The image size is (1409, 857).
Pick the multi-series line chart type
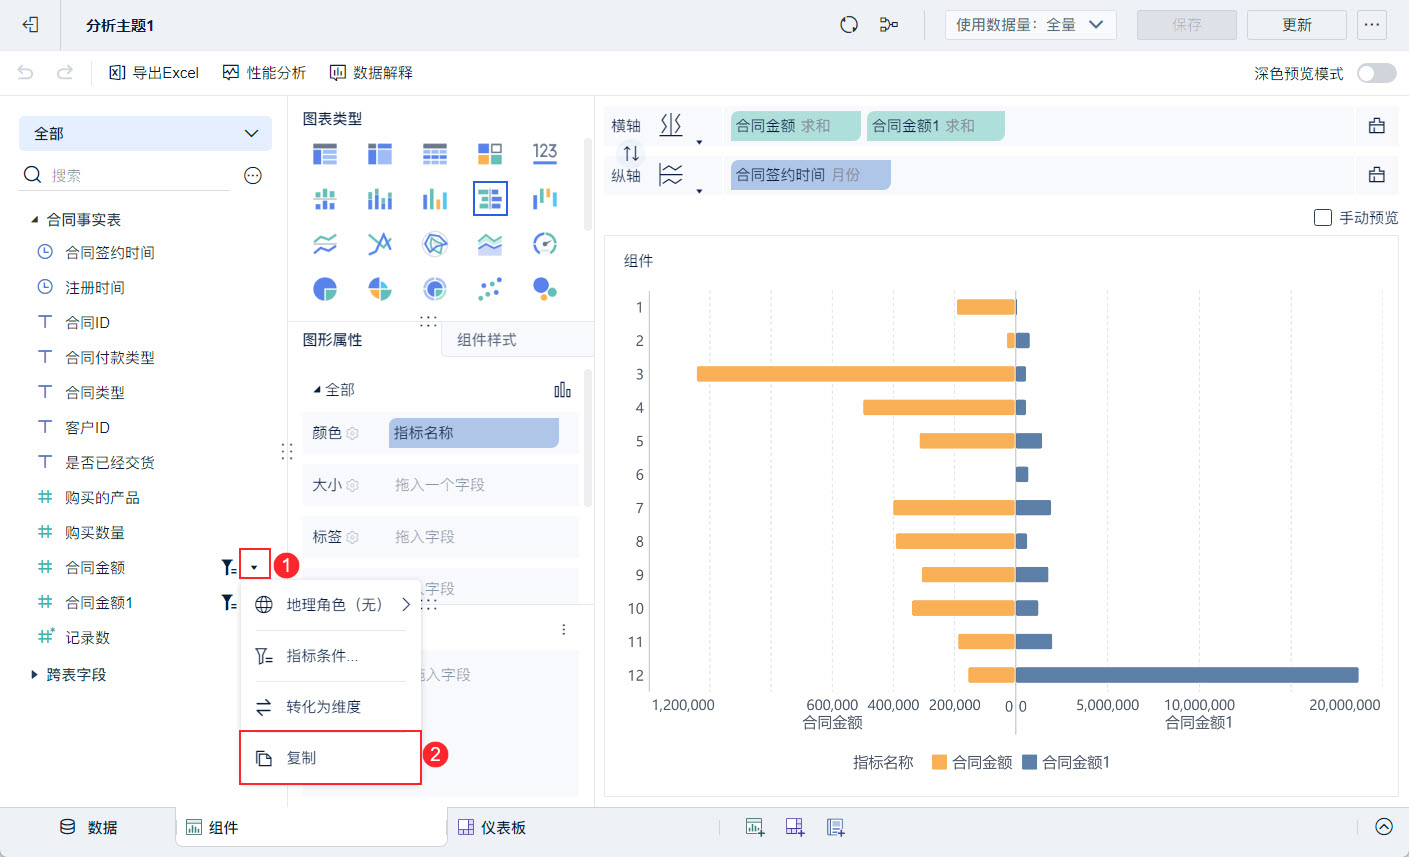click(x=380, y=244)
